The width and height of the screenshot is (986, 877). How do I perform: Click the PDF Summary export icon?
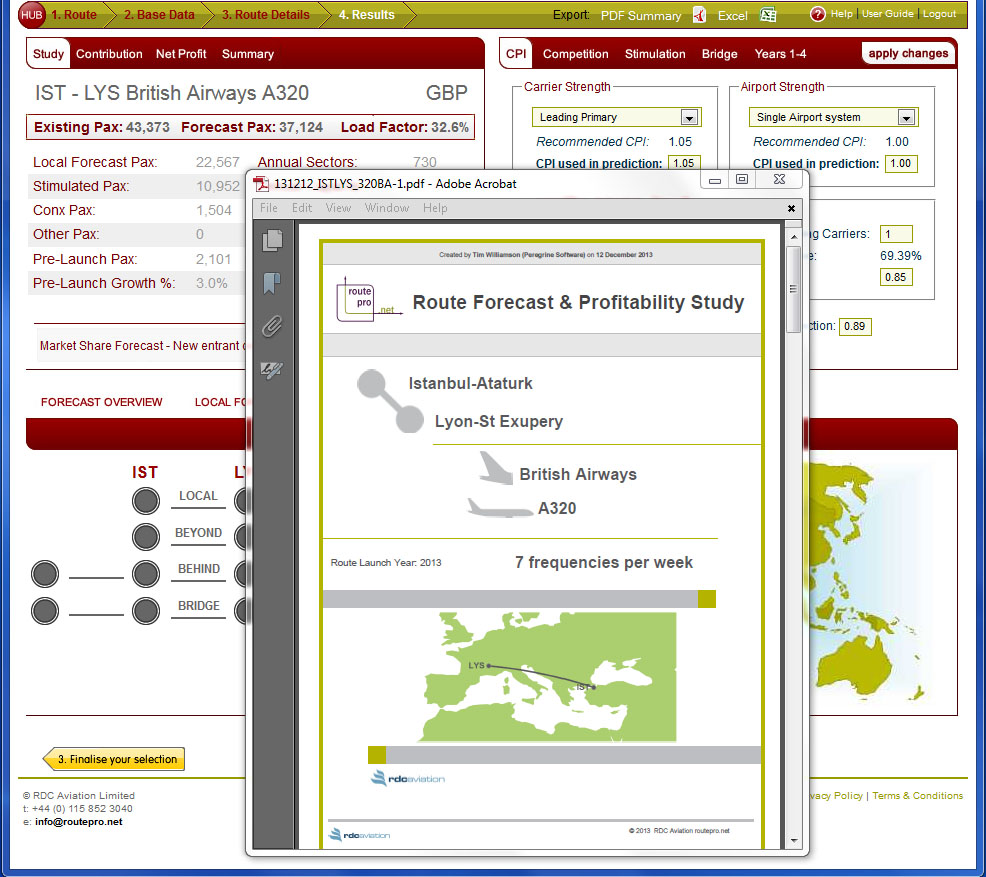[699, 15]
